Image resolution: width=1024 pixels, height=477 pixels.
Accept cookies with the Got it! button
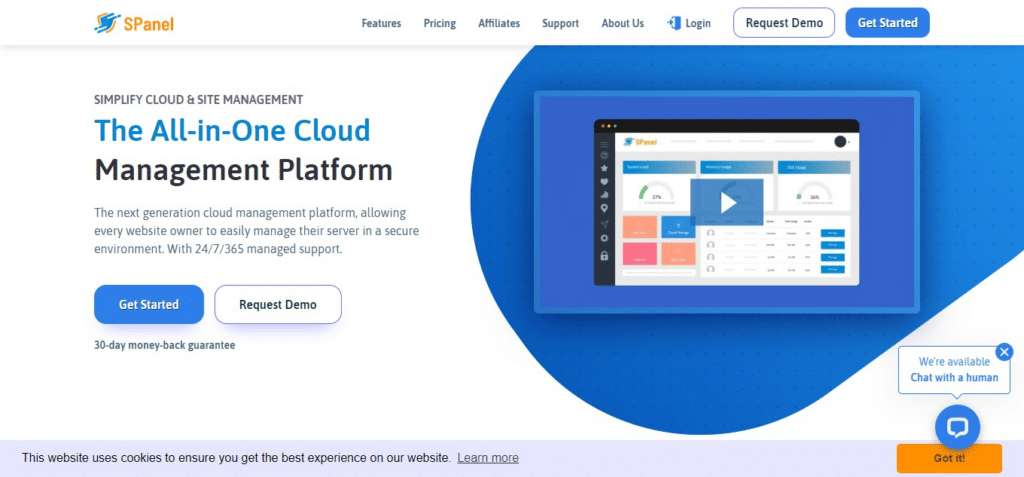click(x=949, y=458)
